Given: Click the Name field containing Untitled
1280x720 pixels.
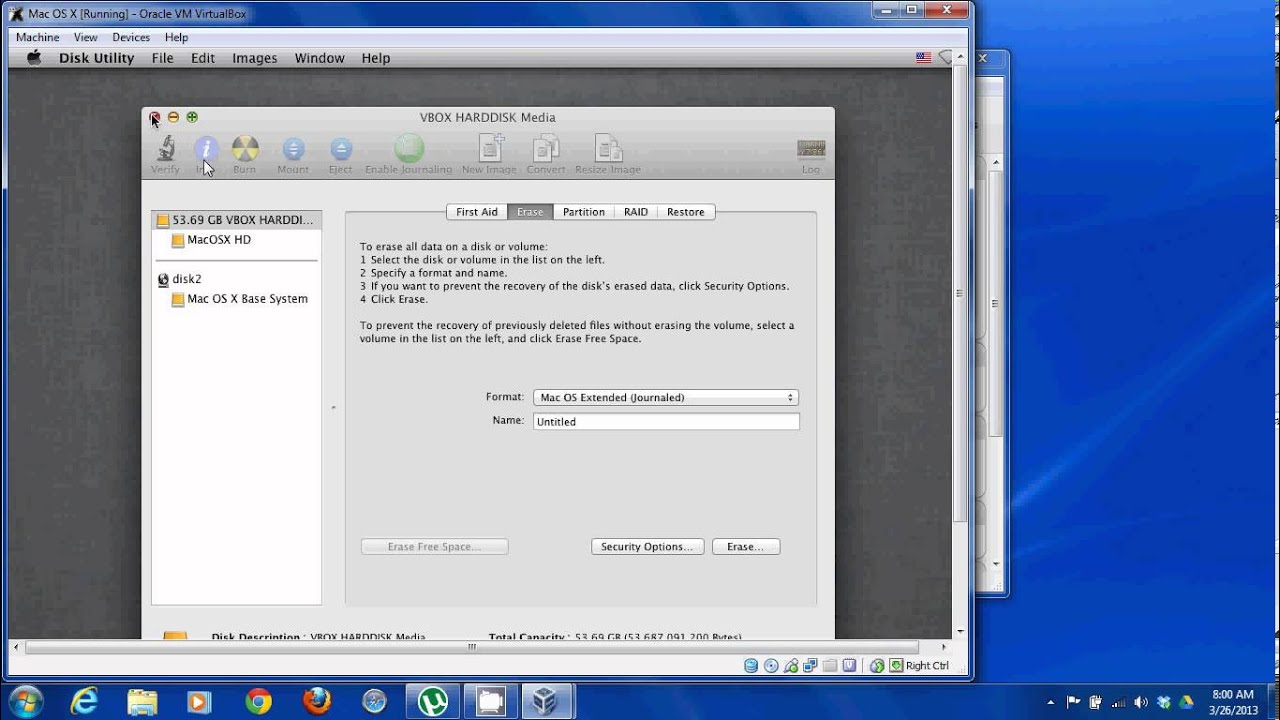Looking at the screenshot, I should (x=666, y=421).
